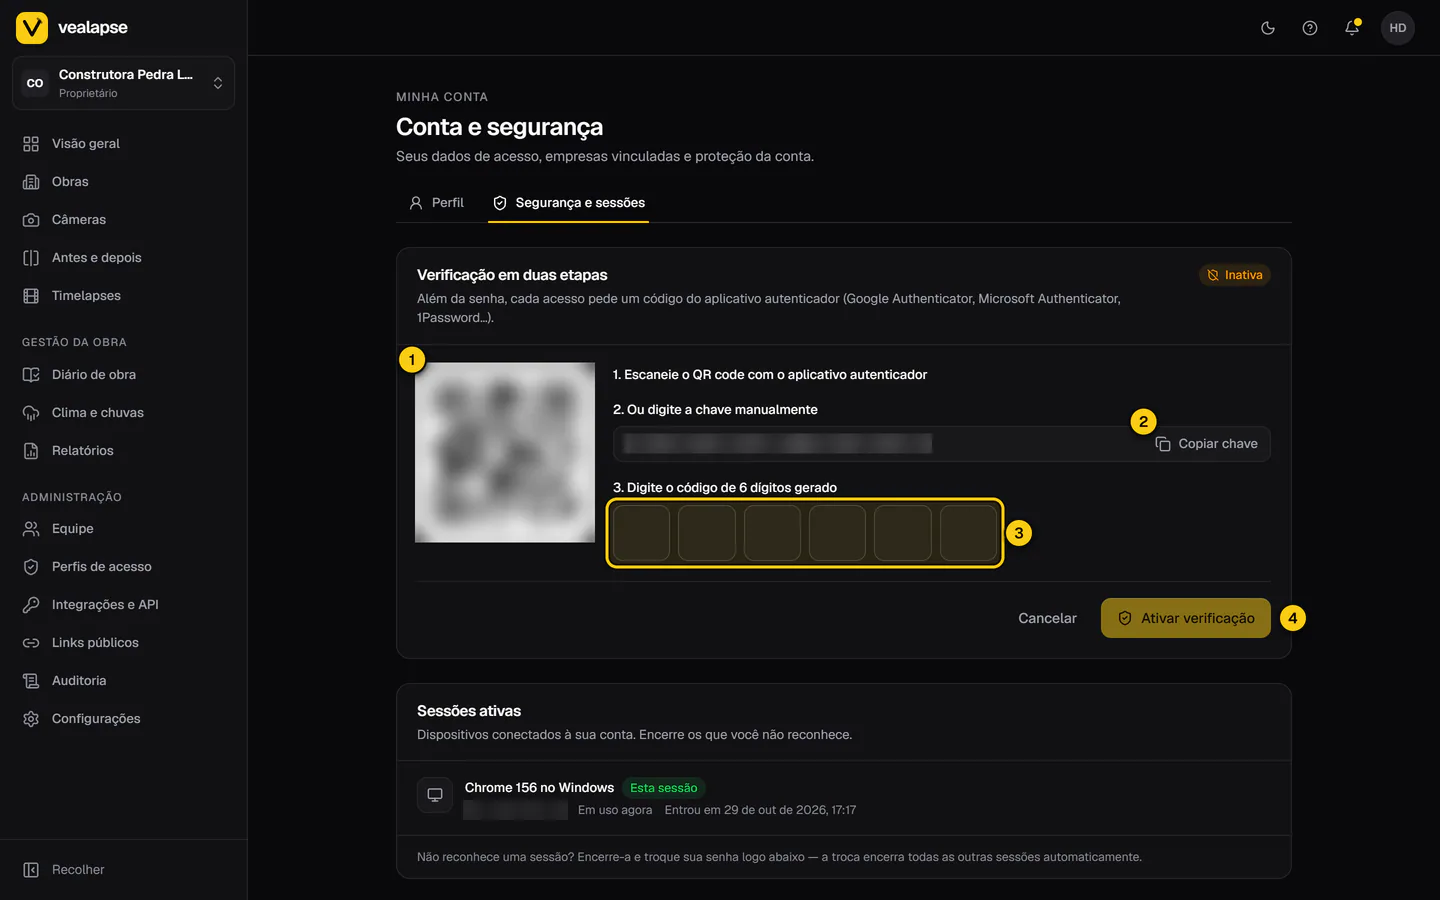Expand the Construtora Pedra company switcher
This screenshot has width=1440, height=900.
[123, 83]
